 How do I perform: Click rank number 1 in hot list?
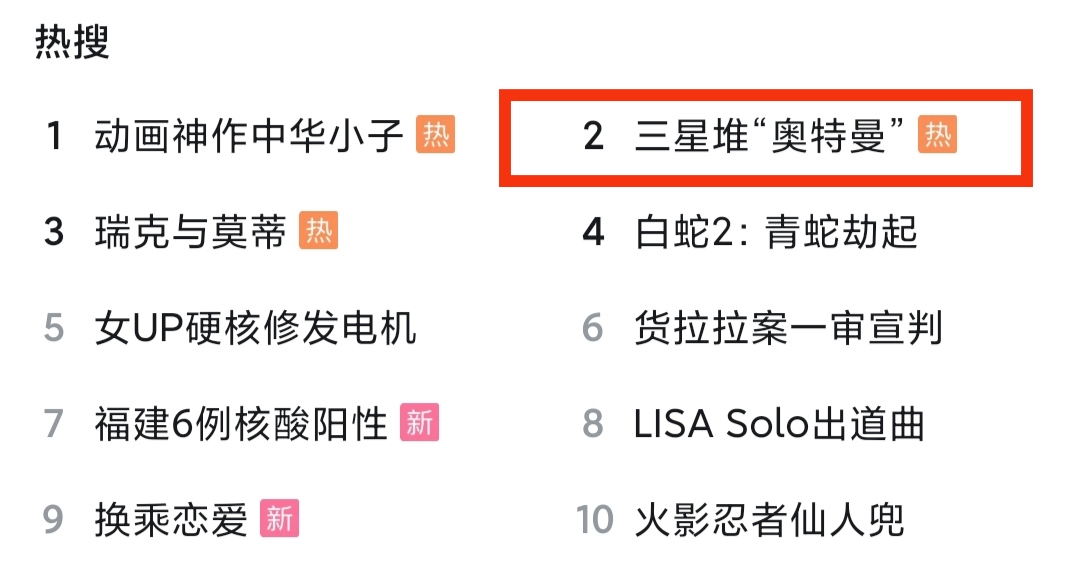click(x=54, y=136)
